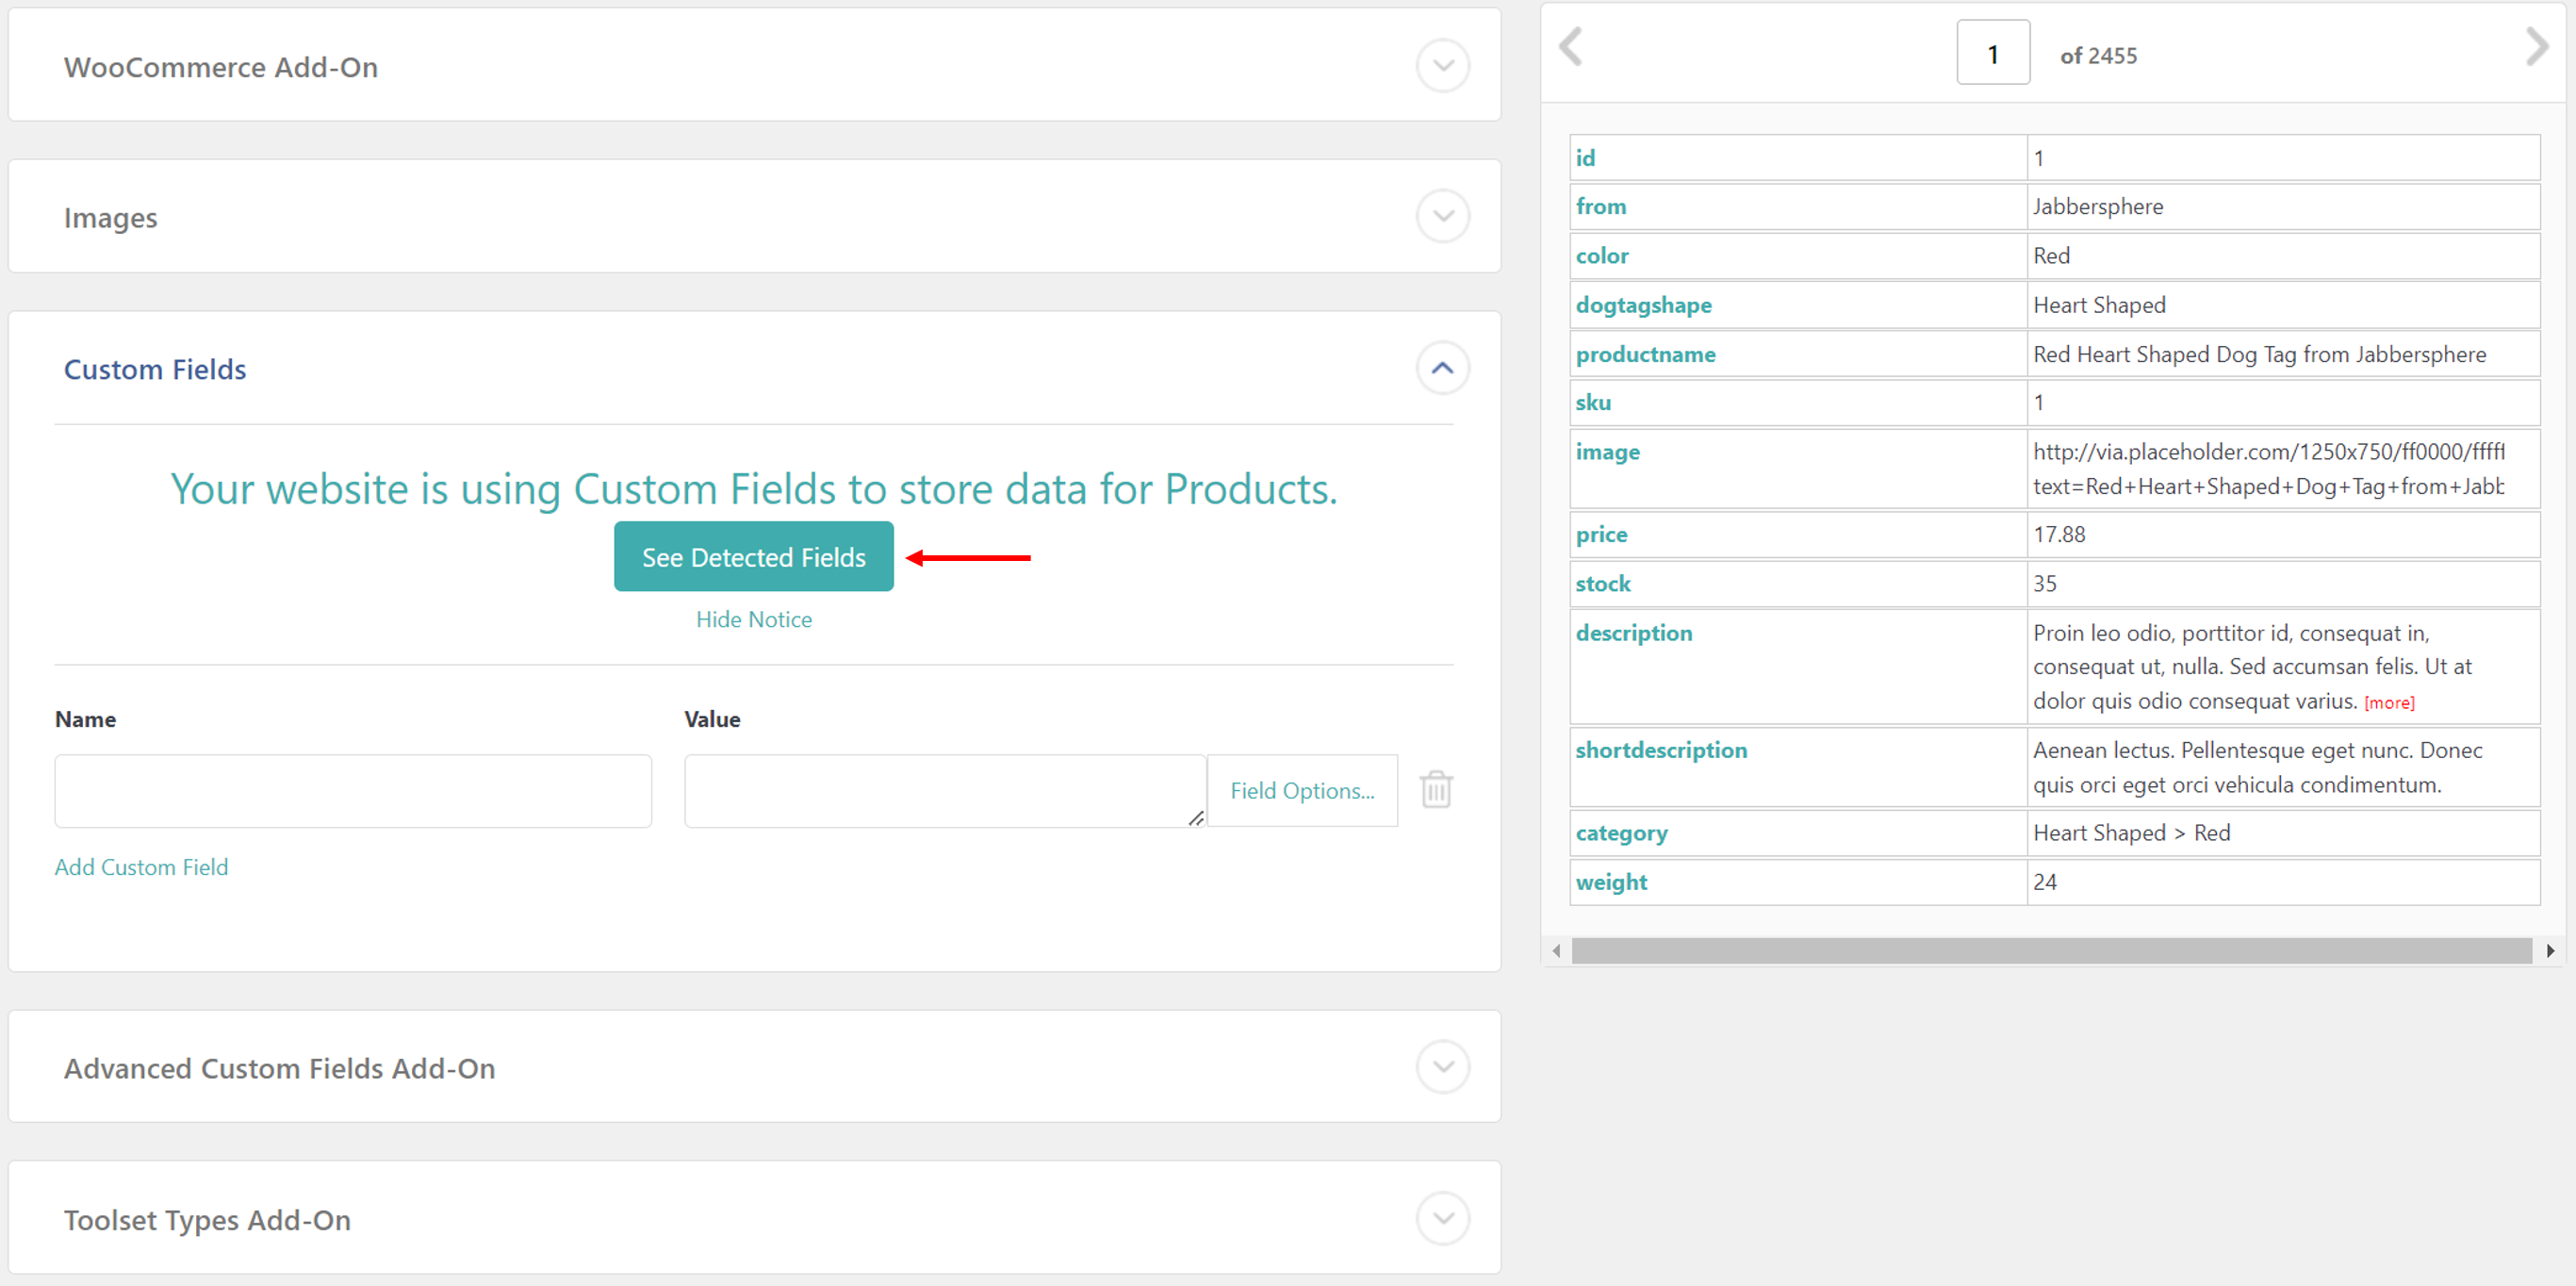Click the record number input box
Image resolution: width=2576 pixels, height=1286 pixels.
(1992, 53)
